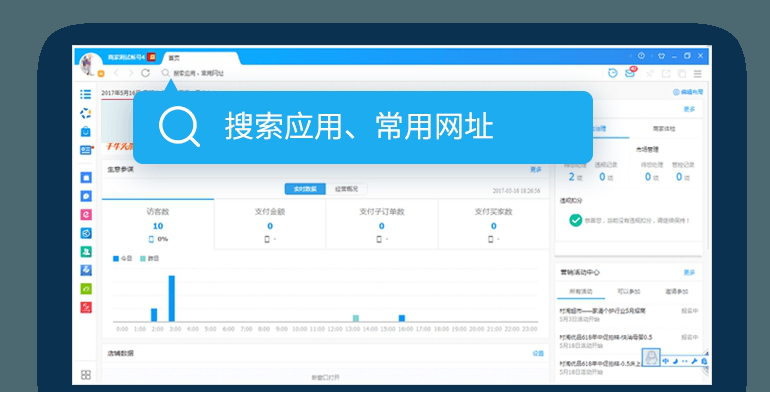Click the 设置 link in 店铺数据 section
This screenshot has width=770, height=407.
click(537, 353)
